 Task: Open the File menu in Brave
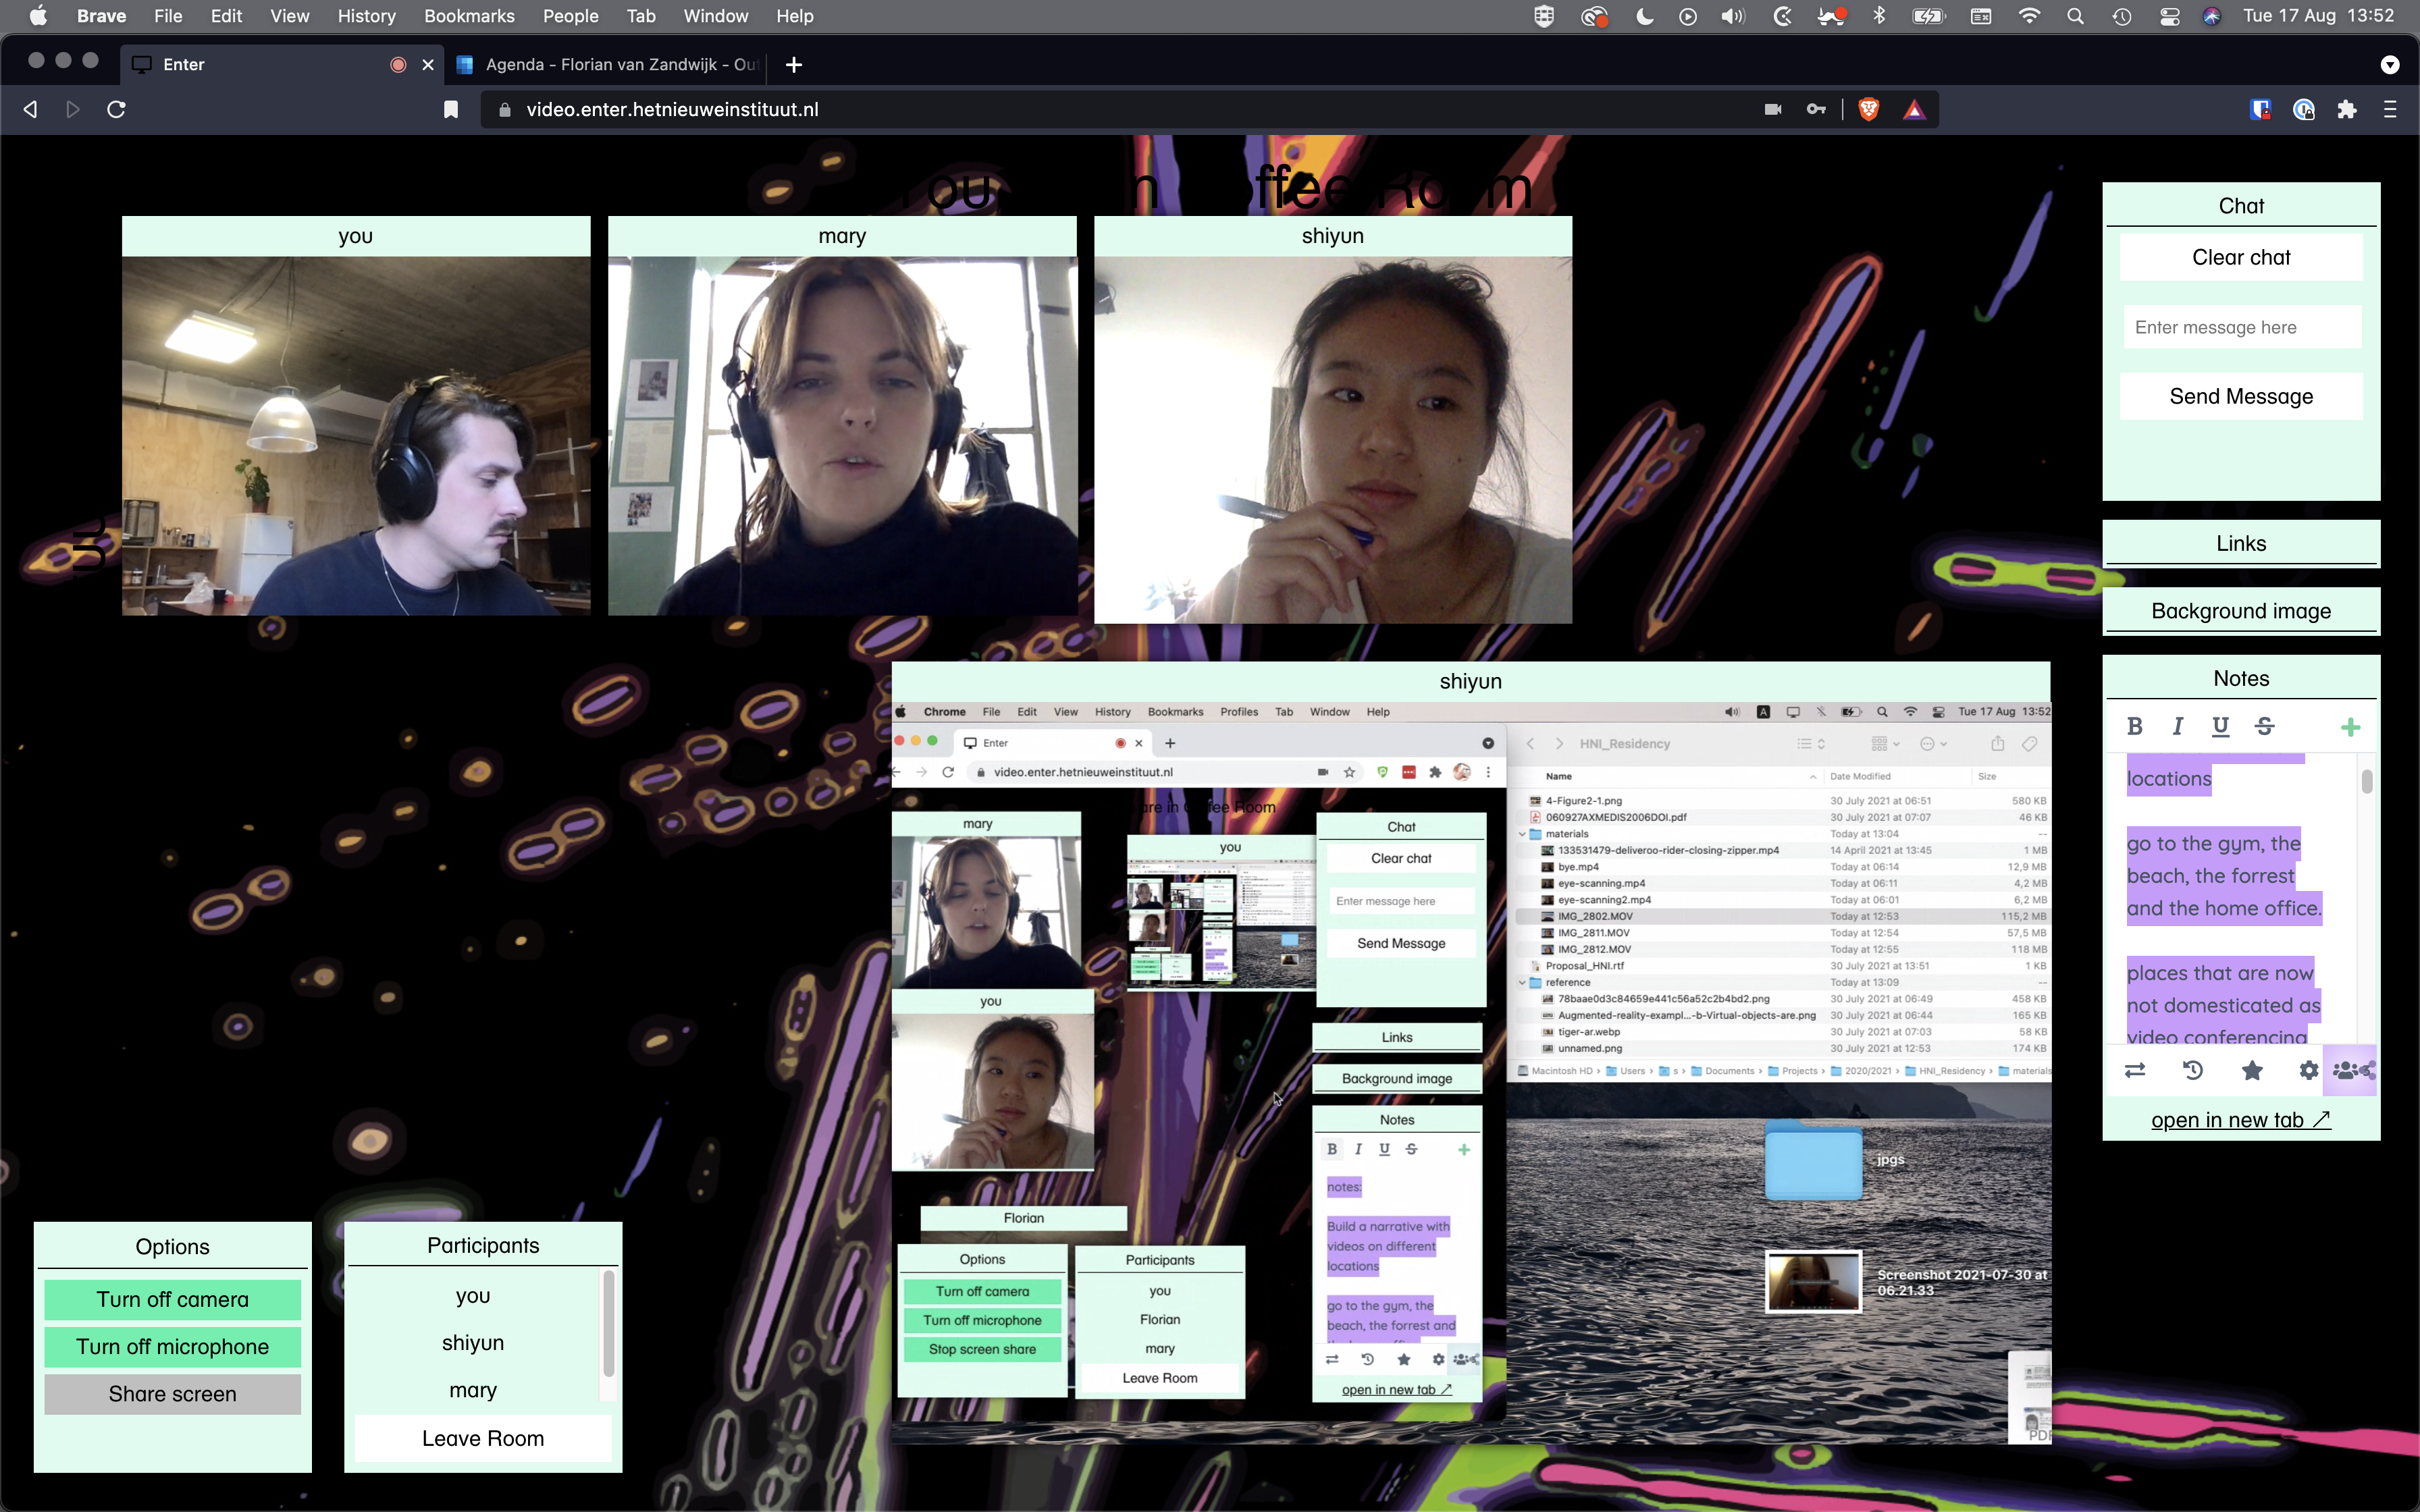(168, 16)
